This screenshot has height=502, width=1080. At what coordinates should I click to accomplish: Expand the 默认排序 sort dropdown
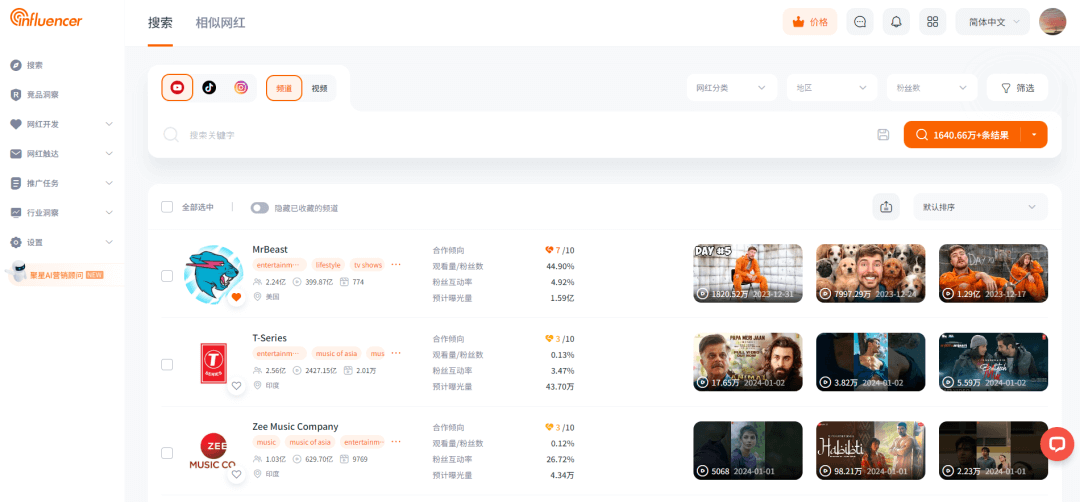click(x=979, y=207)
